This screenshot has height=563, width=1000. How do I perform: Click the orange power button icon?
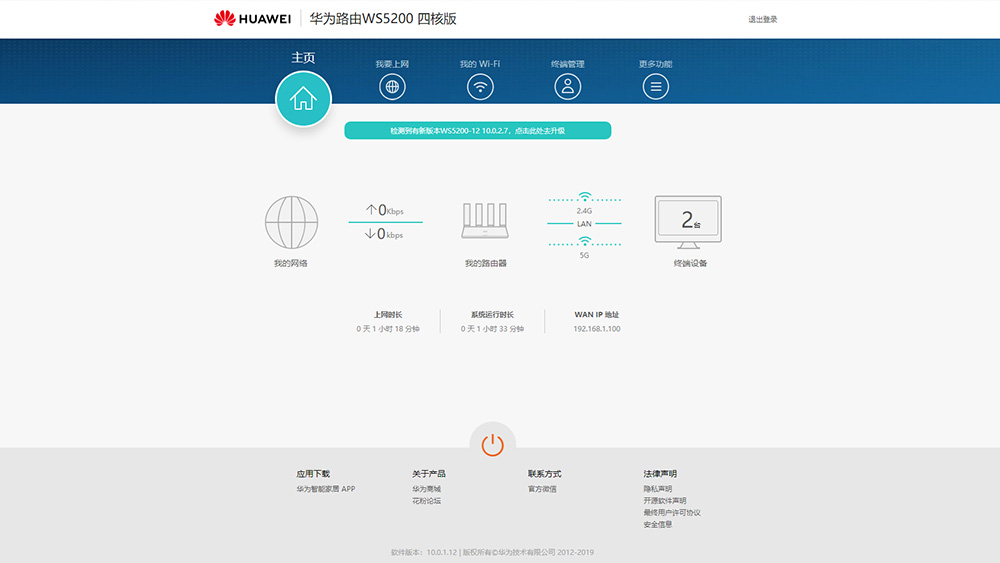pos(492,445)
